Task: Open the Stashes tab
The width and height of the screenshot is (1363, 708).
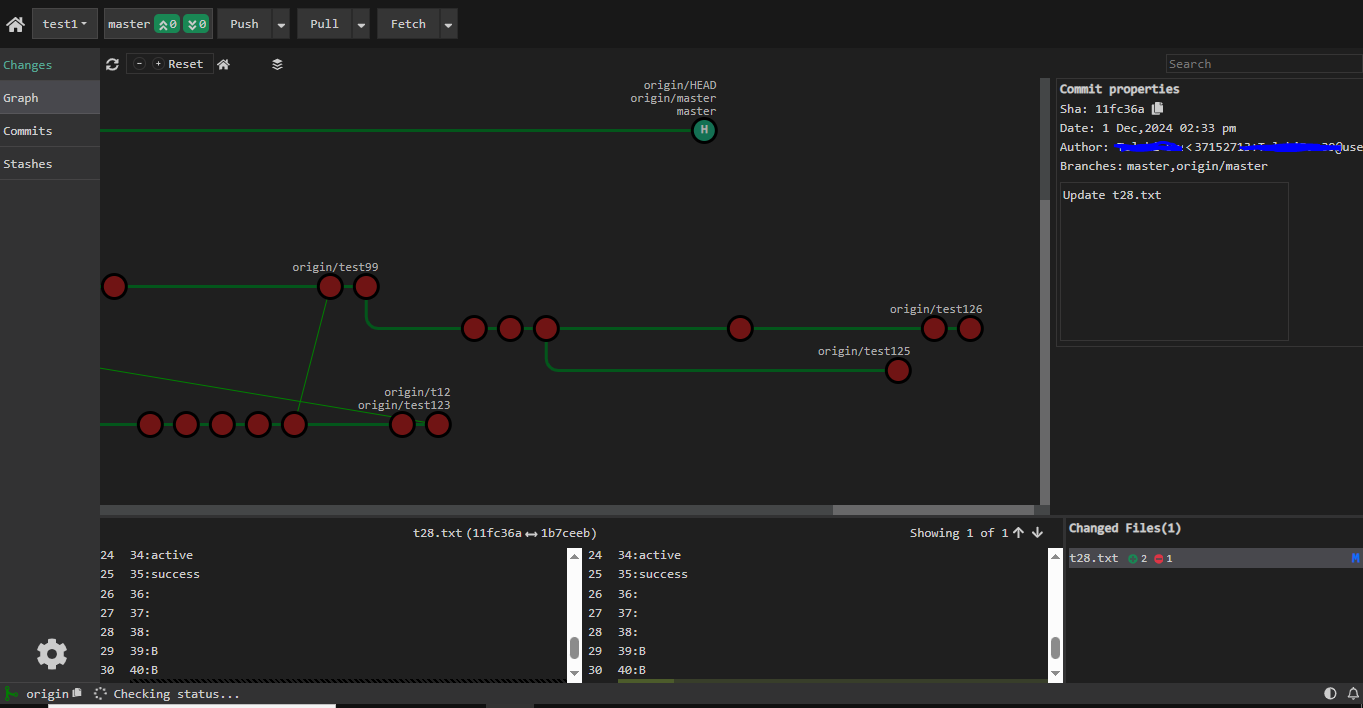Action: click(x=50, y=164)
